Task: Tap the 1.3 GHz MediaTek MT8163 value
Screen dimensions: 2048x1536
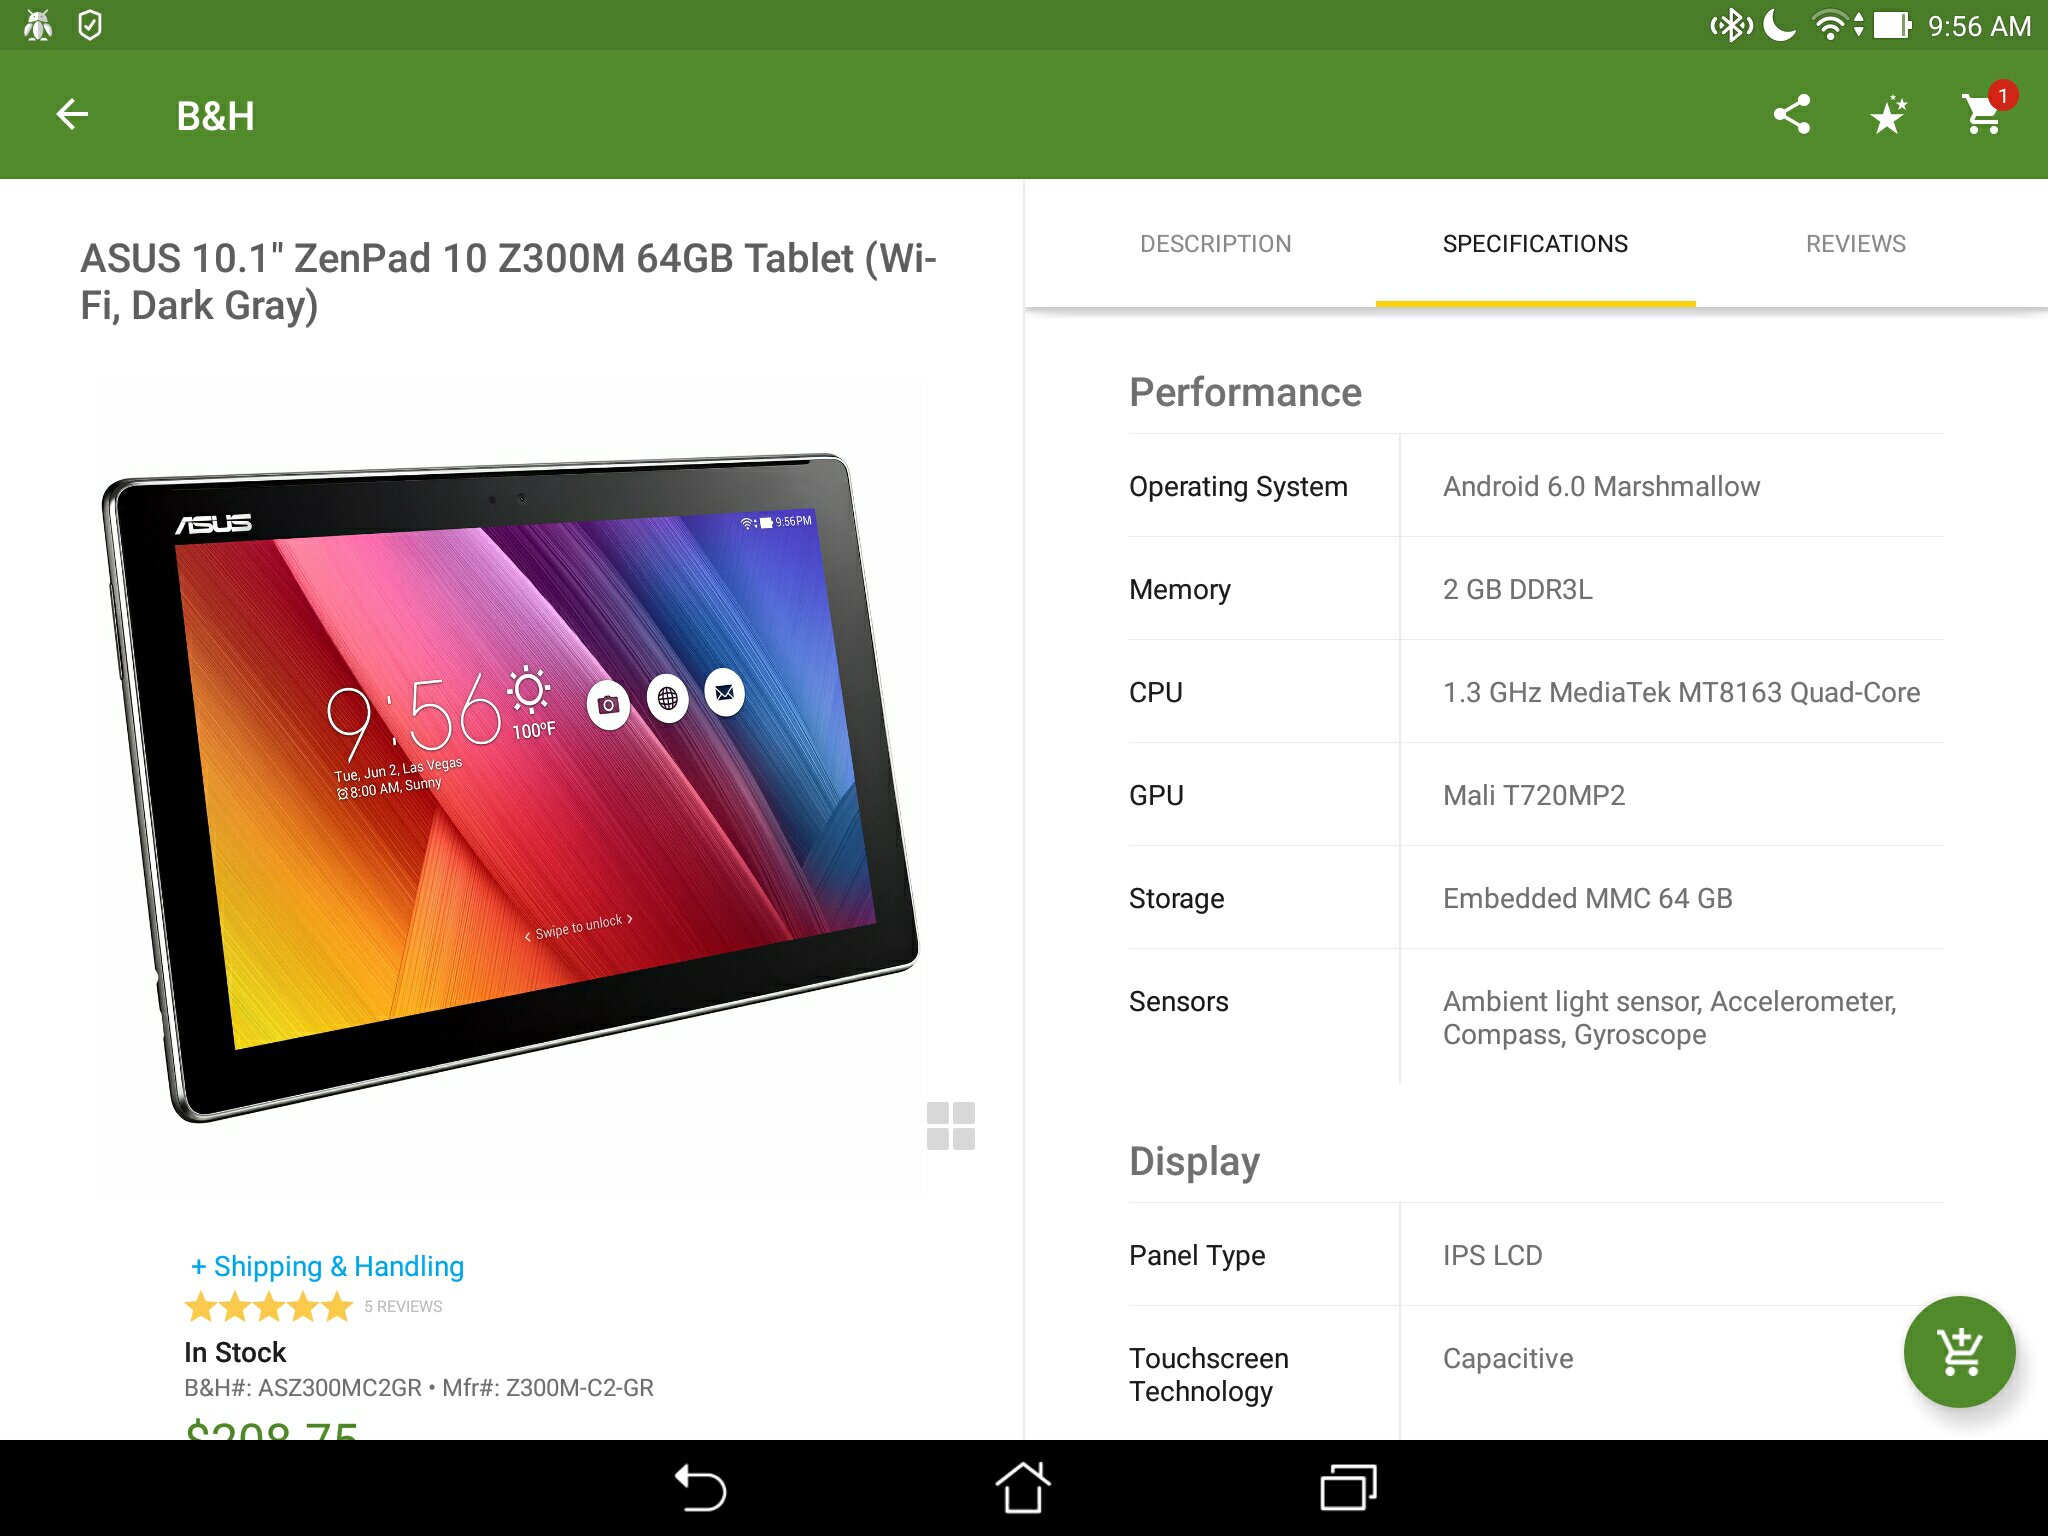Action: coord(1681,692)
